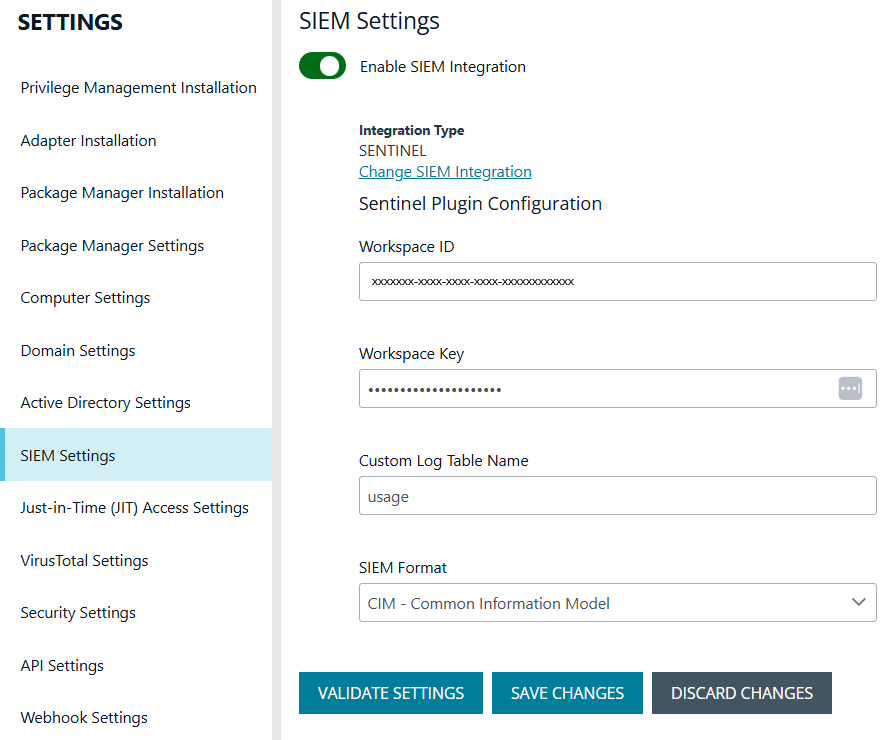Disable the Enable SIEM Integration toggle
Image resolution: width=882 pixels, height=740 pixels.
[322, 66]
